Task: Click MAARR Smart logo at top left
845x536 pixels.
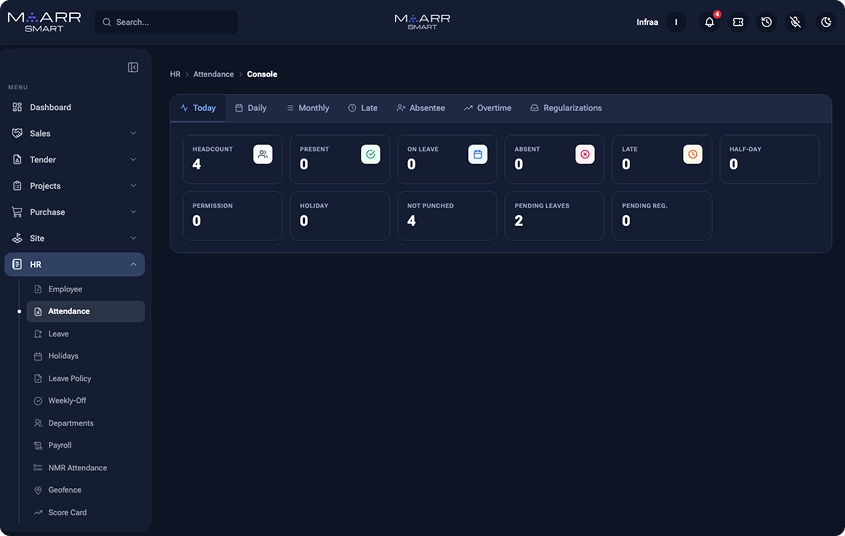Action: 44,22
